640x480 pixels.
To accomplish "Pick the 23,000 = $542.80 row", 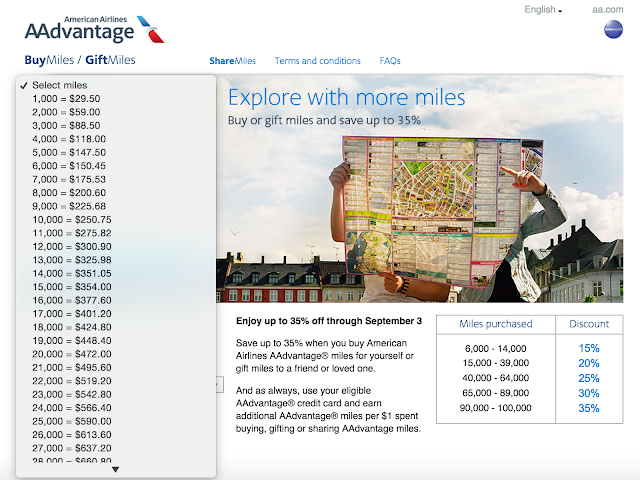I will coord(116,395).
